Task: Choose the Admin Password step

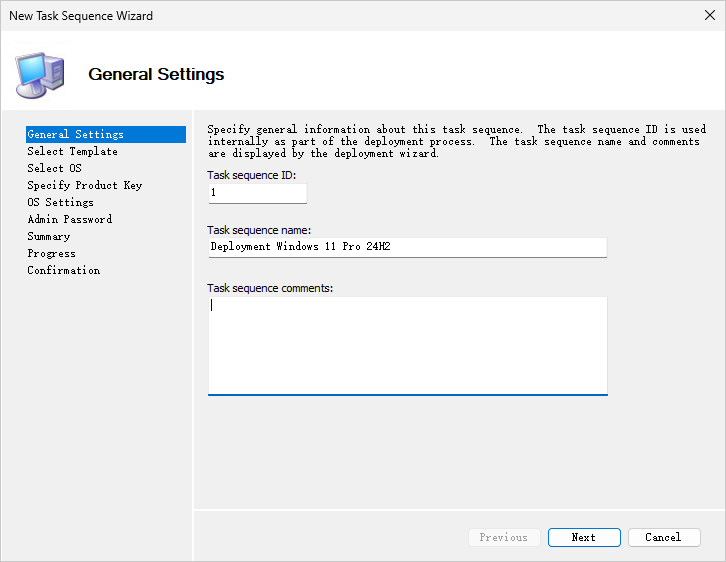Action: click(70, 219)
